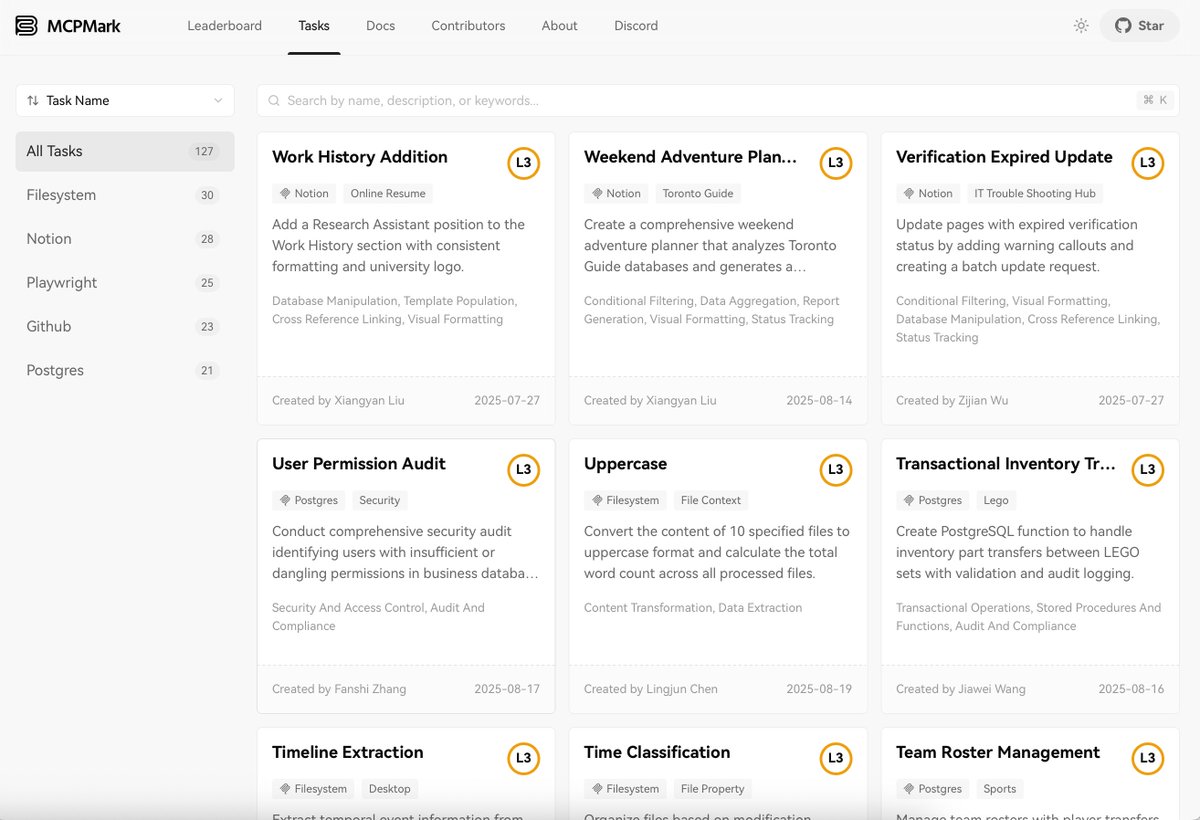Click the Filesystem tag on Uppercase card
The image size is (1200, 820).
[626, 500]
